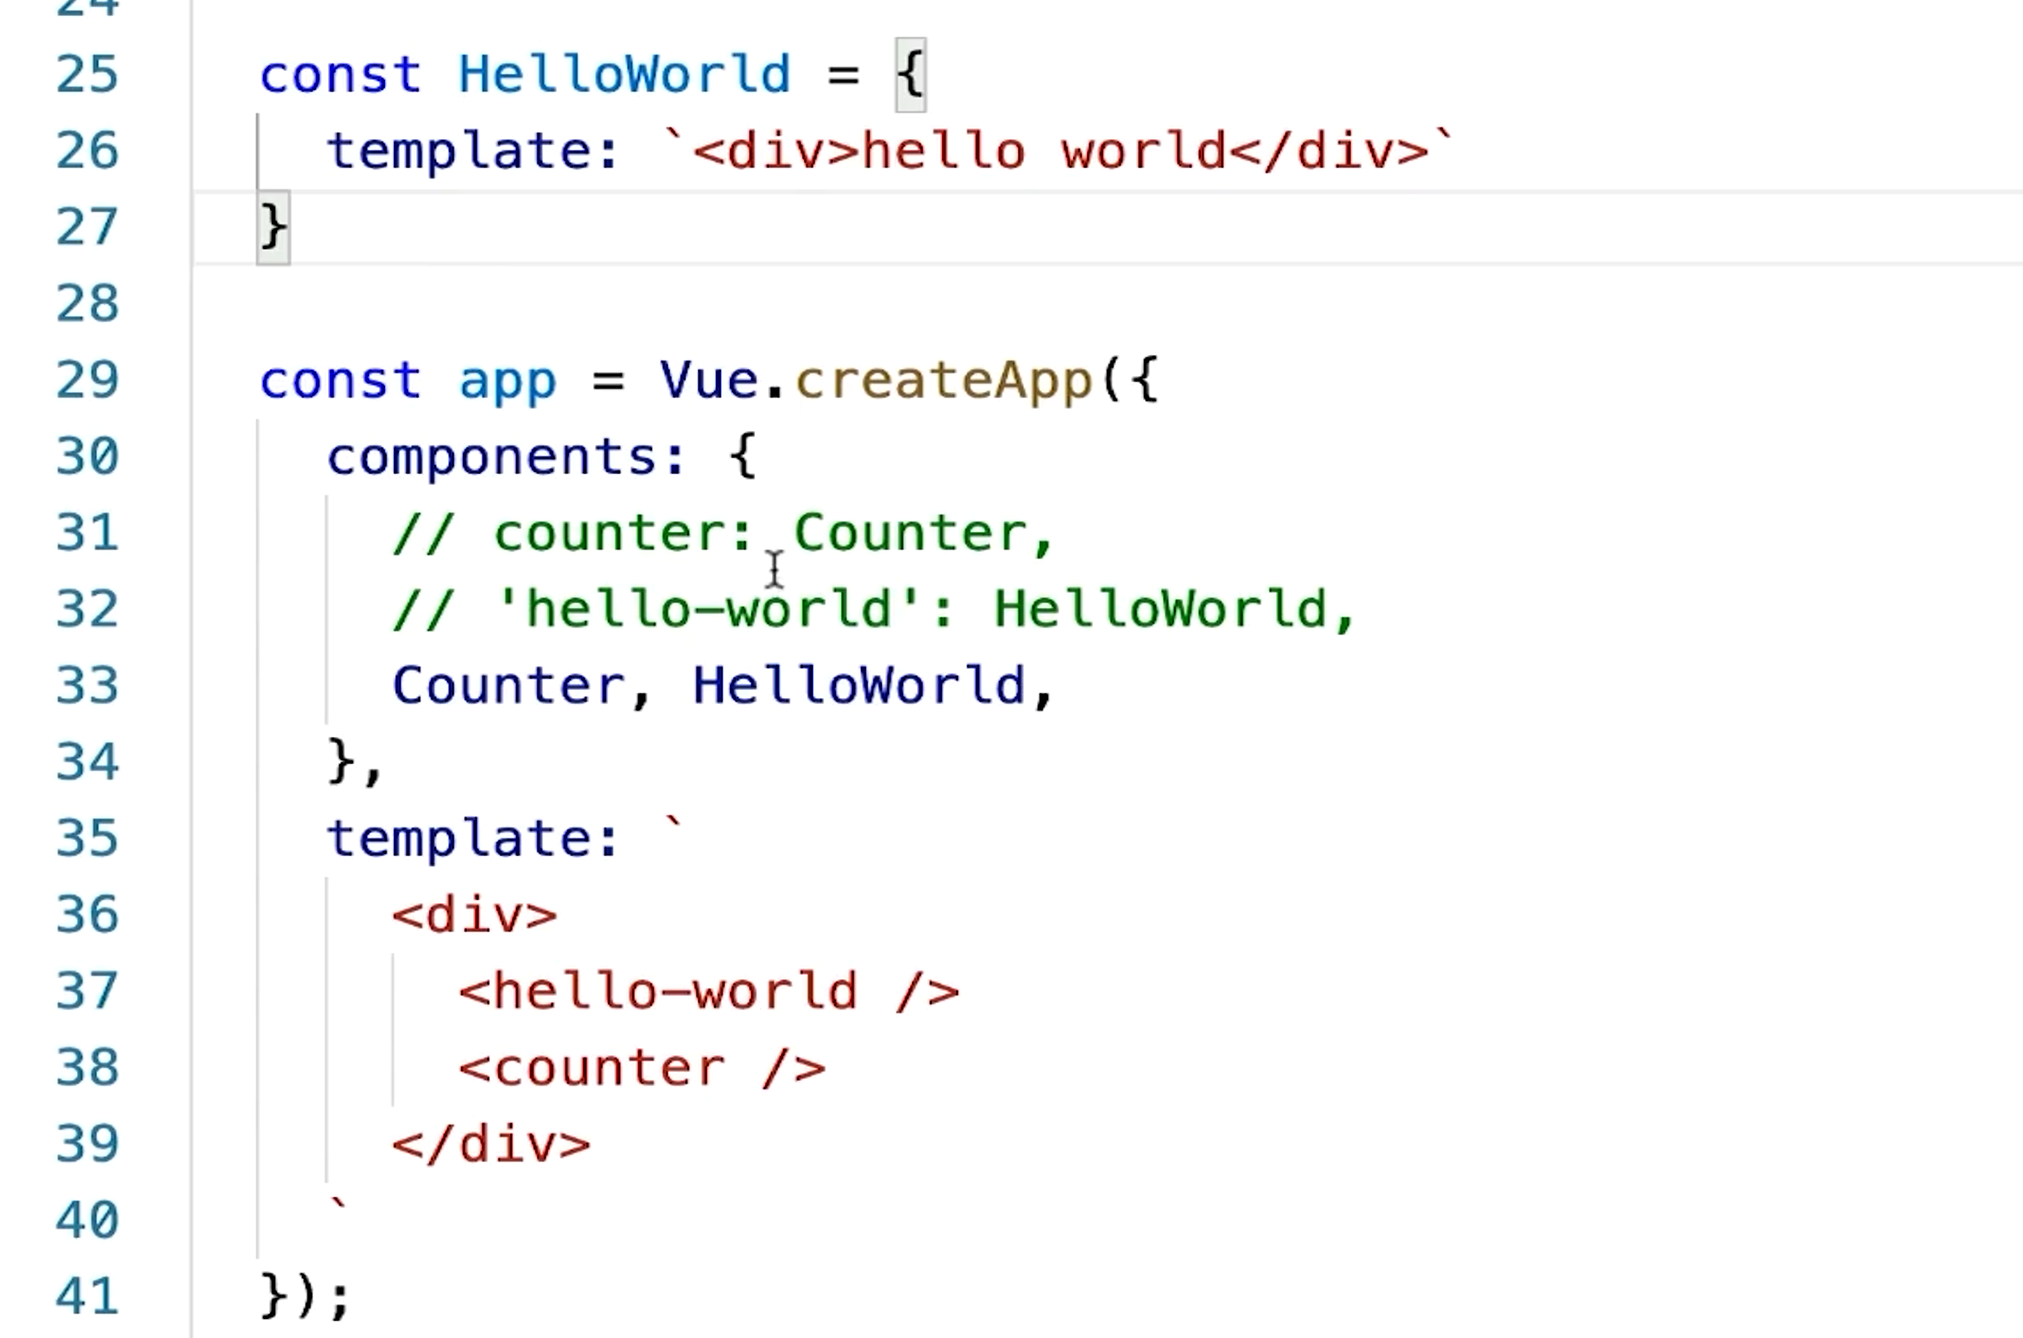
Task: Click 'hello world' text in template string
Action: 1043,152
